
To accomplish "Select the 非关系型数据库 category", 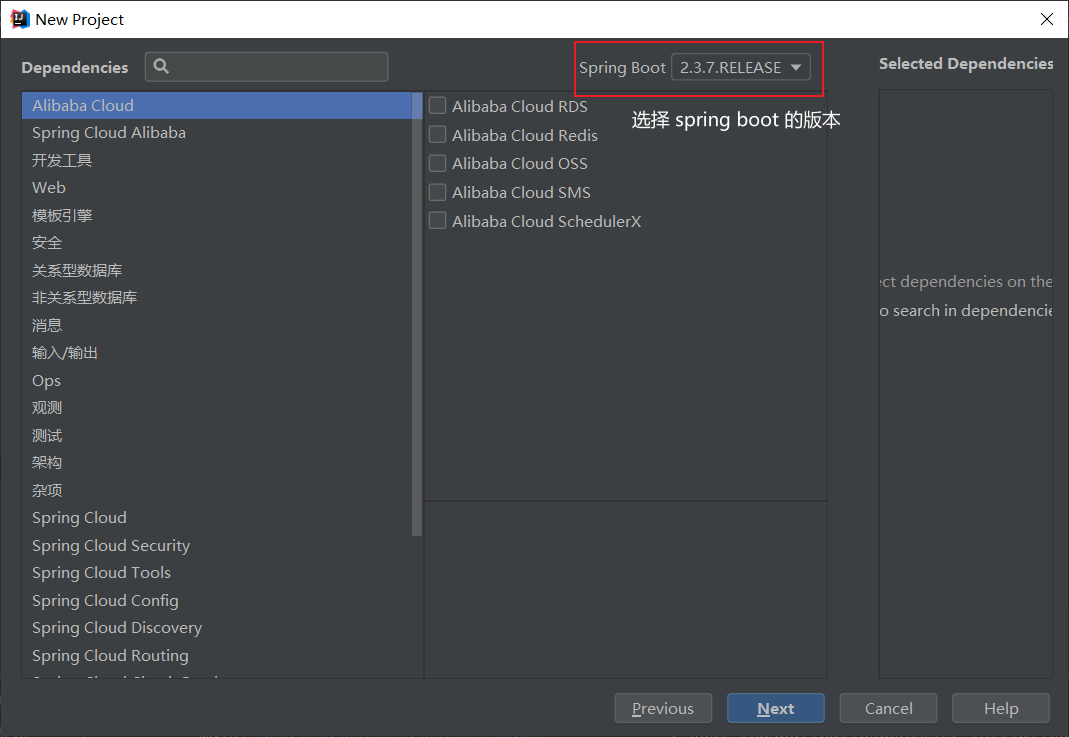I will tap(217, 297).
